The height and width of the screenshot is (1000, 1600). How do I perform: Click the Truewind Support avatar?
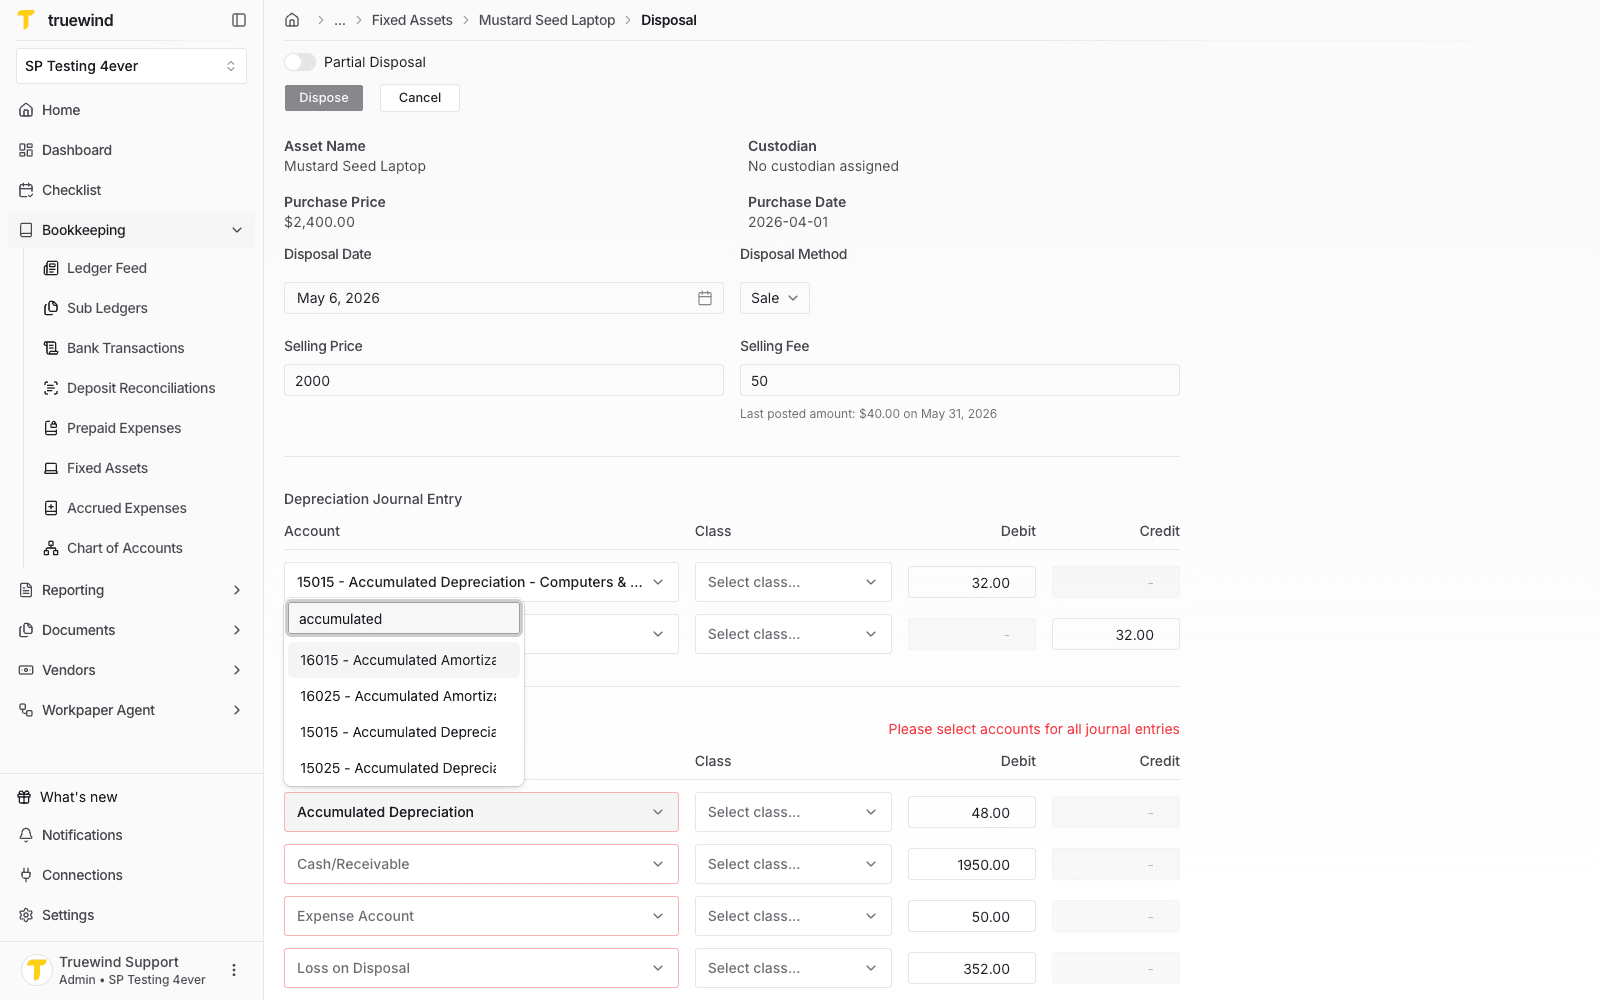[37, 970]
